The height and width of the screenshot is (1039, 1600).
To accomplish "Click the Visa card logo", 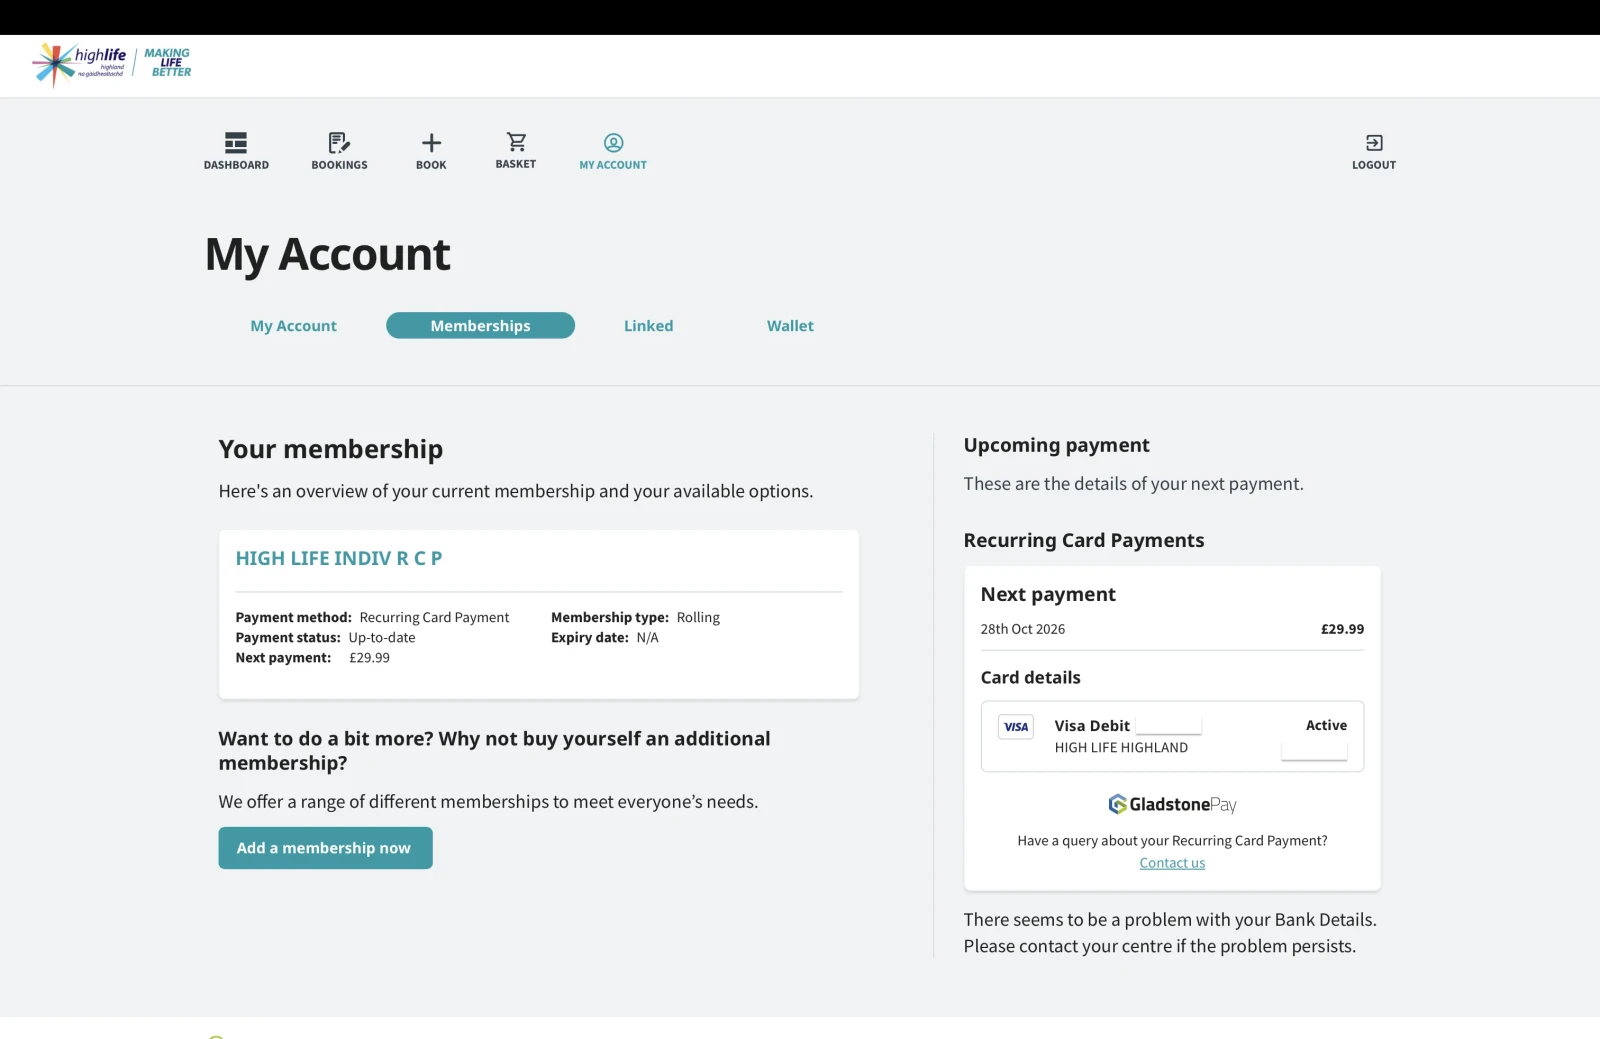I will 1016,727.
